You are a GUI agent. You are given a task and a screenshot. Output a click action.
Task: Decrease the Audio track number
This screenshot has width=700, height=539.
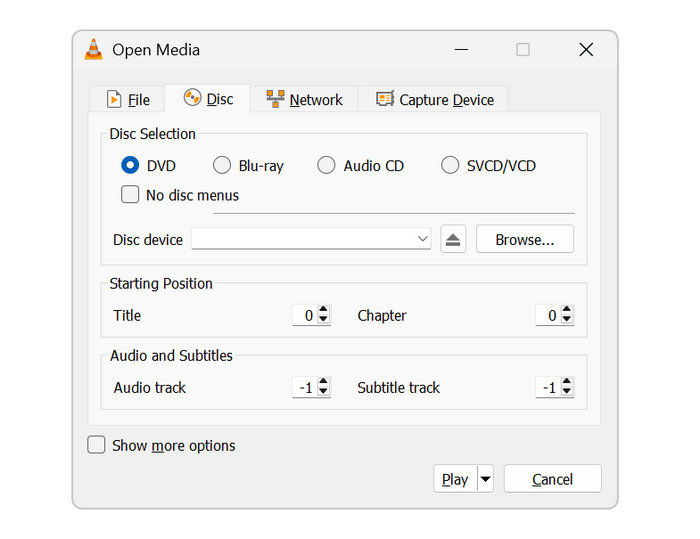click(x=324, y=392)
